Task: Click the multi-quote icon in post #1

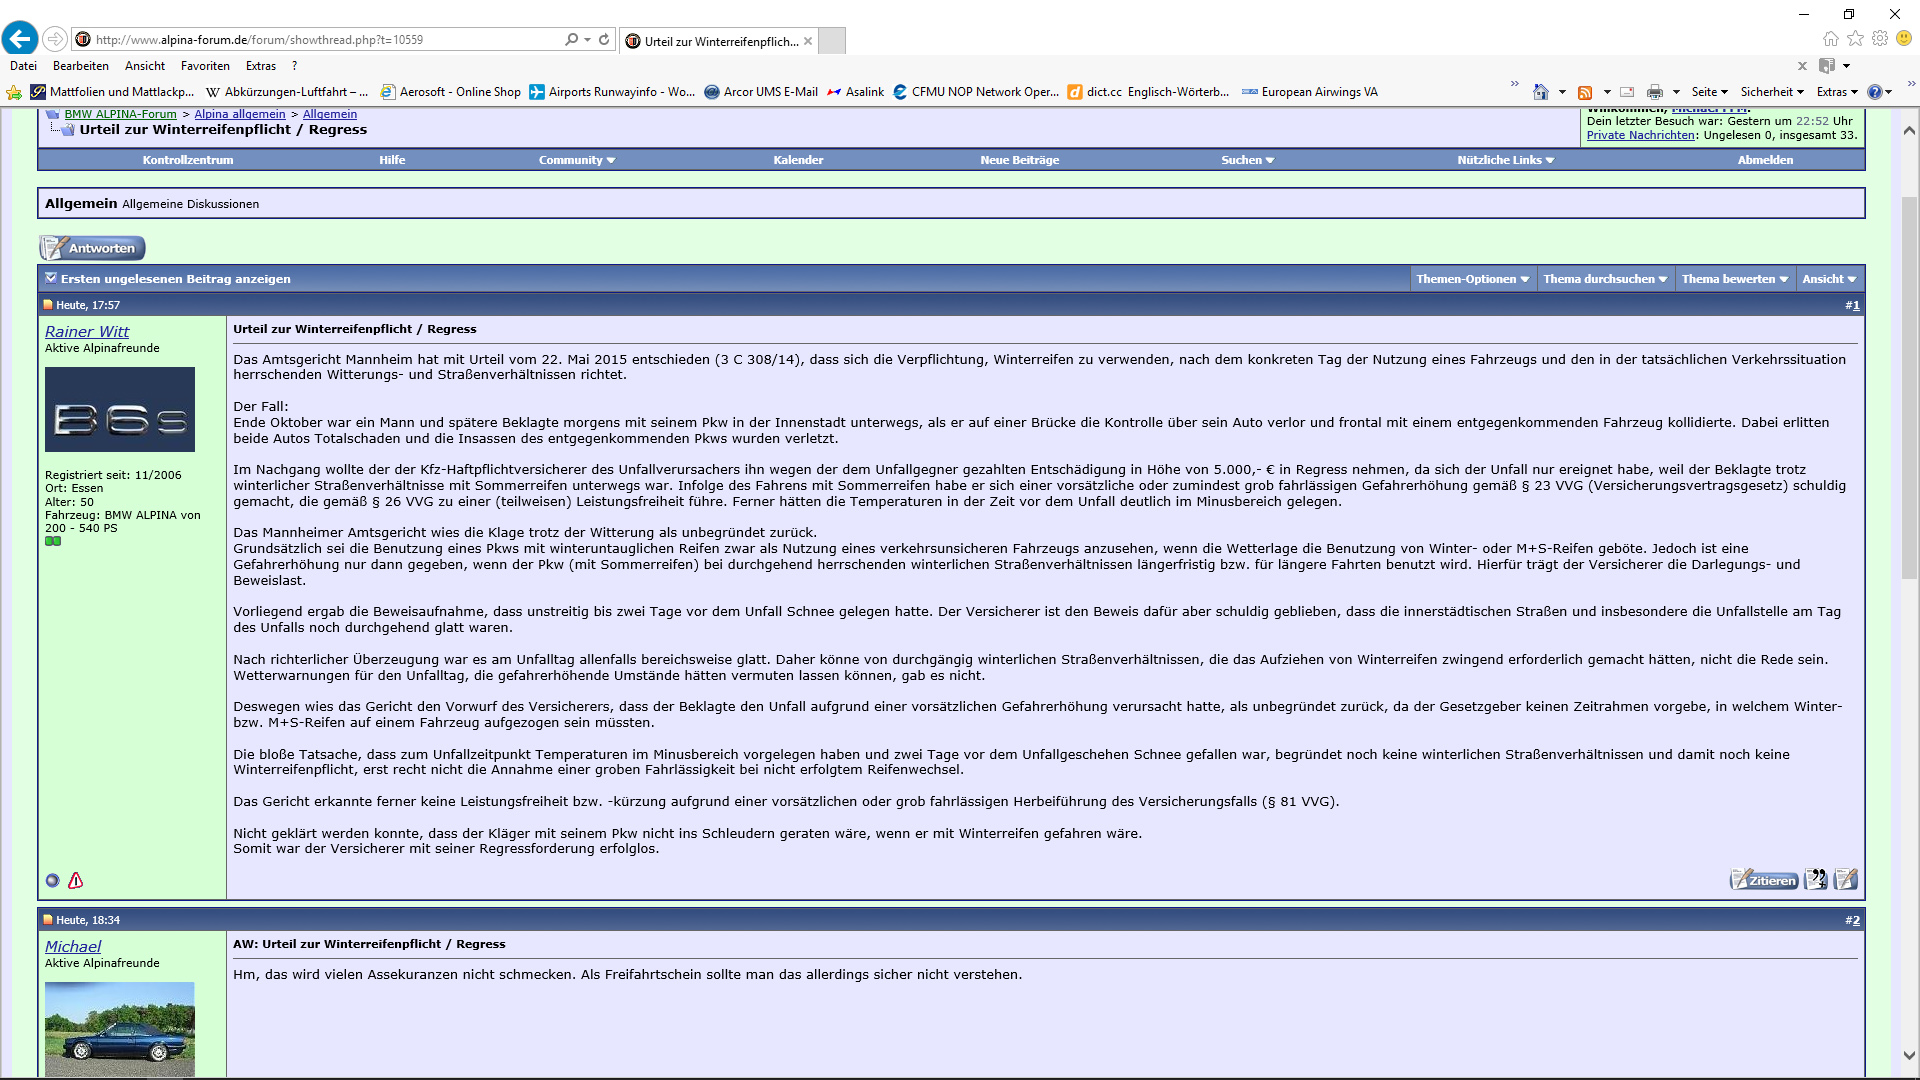Action: pos(1816,879)
